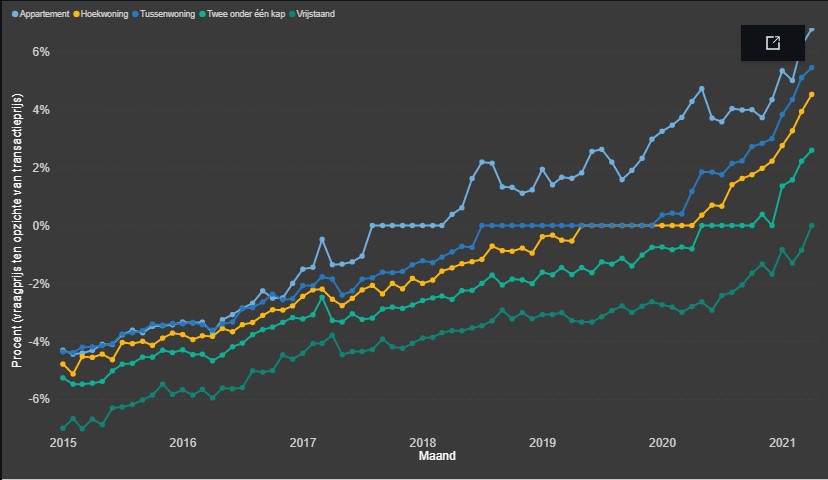The image size is (828, 480).
Task: Toggle the Hoekwoning series legend label
Action: point(104,13)
